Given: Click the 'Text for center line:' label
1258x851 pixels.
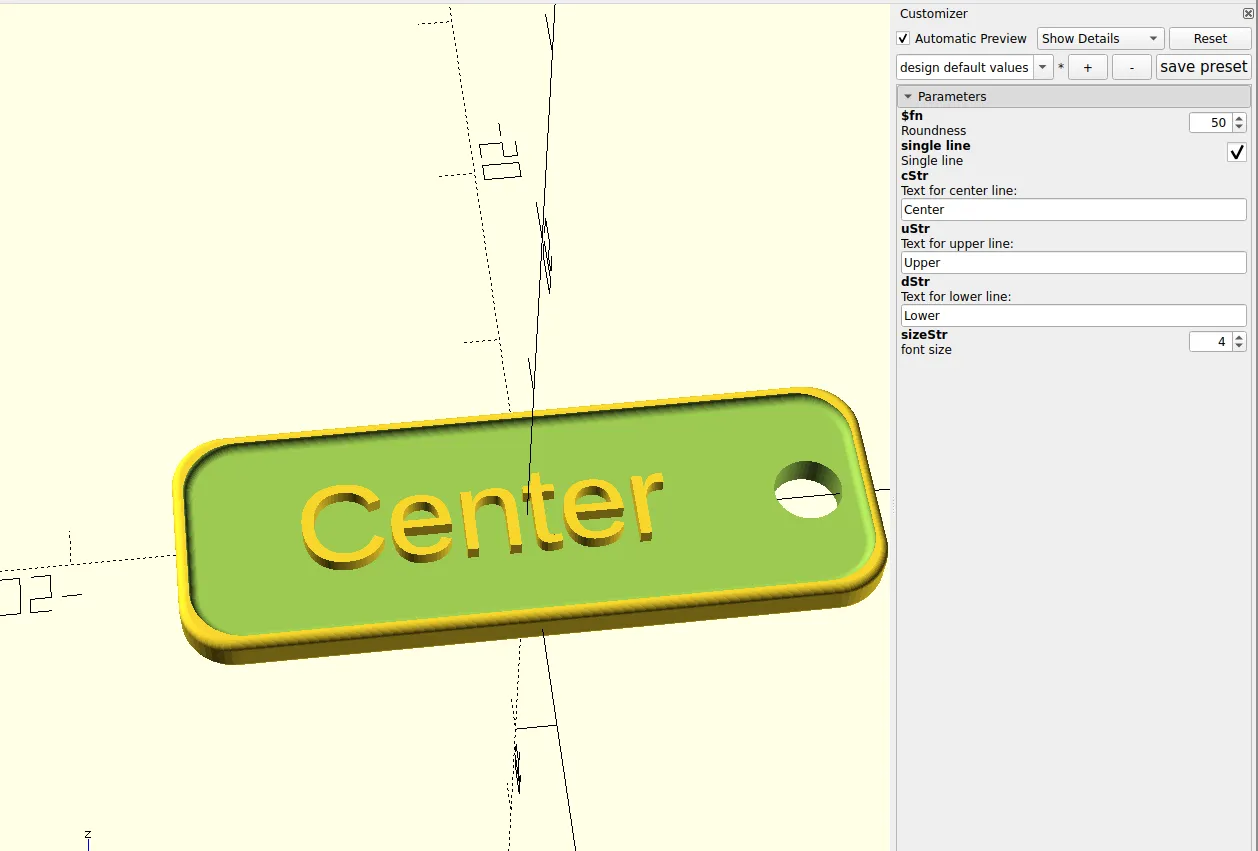Looking at the screenshot, I should pos(959,191).
